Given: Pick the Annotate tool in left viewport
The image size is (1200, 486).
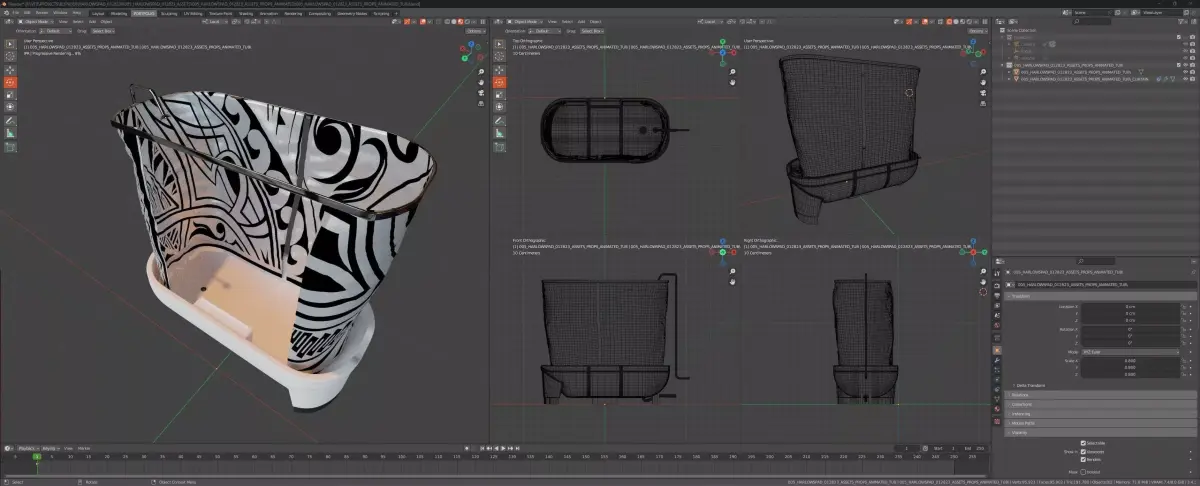Looking at the screenshot, I should pyautogui.click(x=10, y=120).
